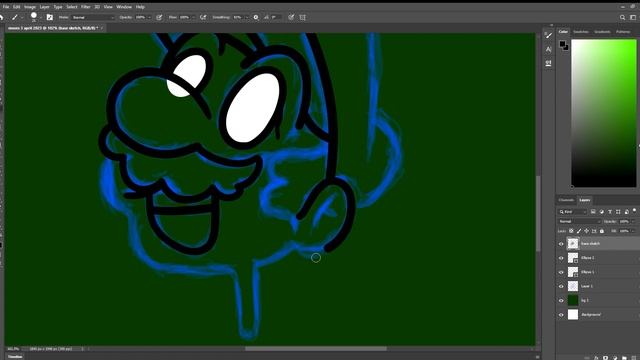Open the Paragraph collapsed panel icon

click(x=549, y=63)
